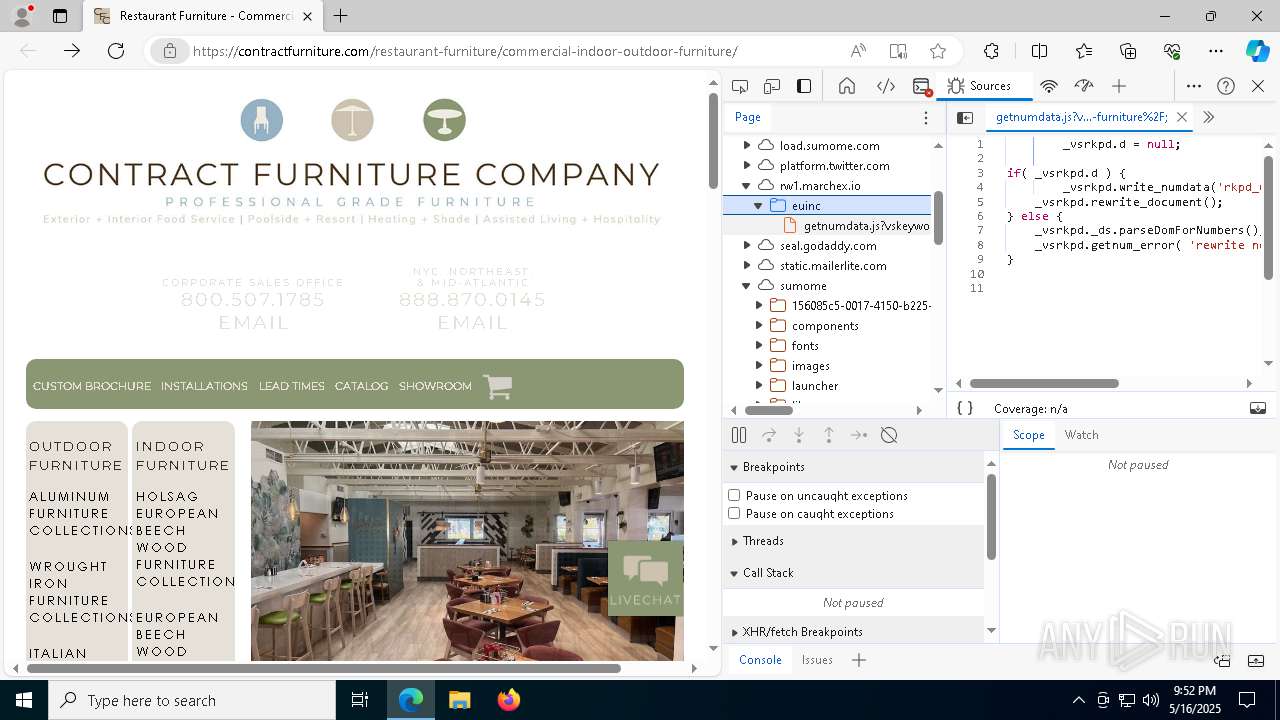Open the DevTools Welcome home icon
Screen dimensions: 1280x720
[847, 86]
